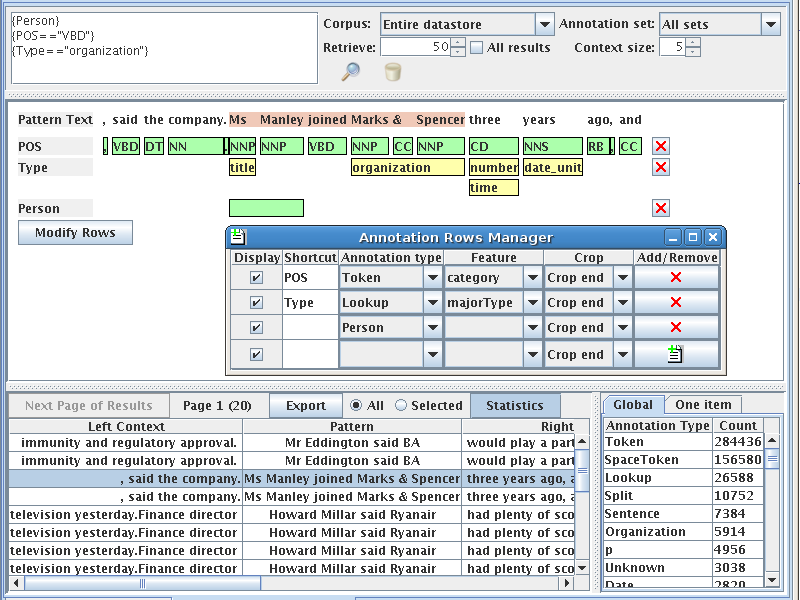
Task: Open the Annotation set dropdown
Action: click(x=771, y=24)
